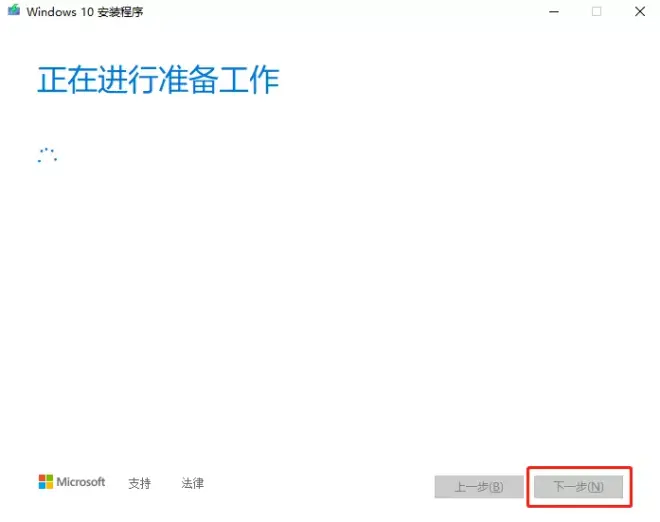
Task: Click the Microsoft wordmark text
Action: pyautogui.click(x=81, y=482)
